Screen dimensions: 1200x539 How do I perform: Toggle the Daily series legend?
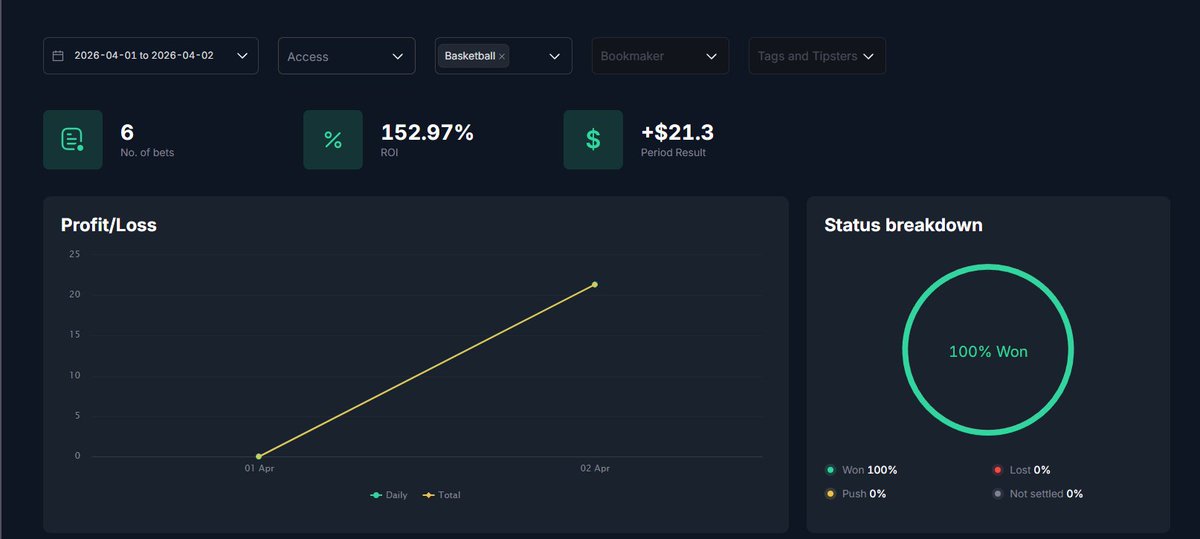coord(389,495)
